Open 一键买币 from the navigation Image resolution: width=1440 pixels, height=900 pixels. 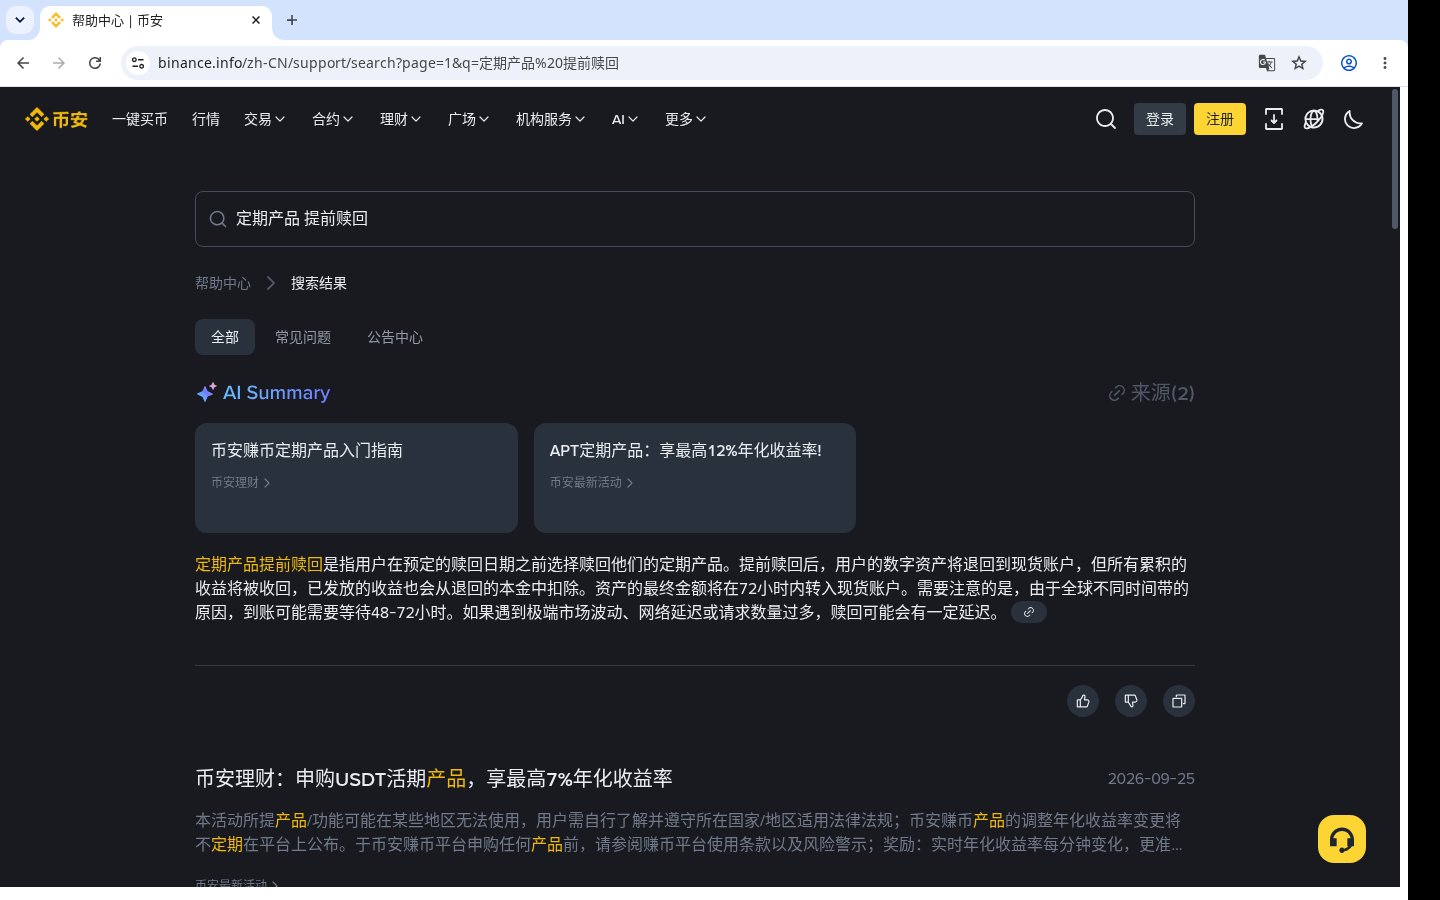point(140,119)
